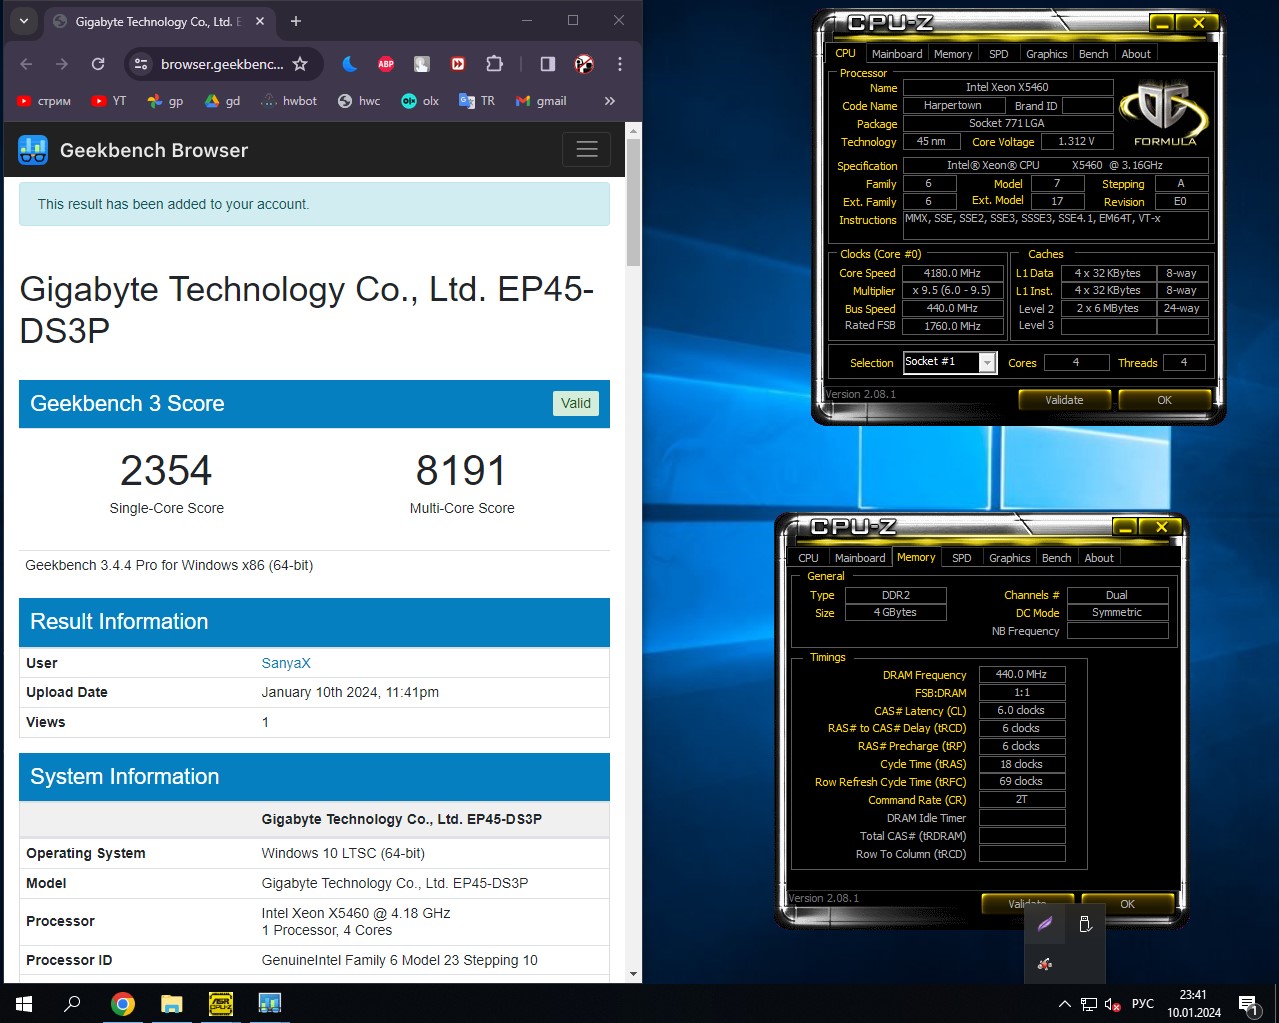The image size is (1279, 1023).
Task: Reload the Geekbench page
Action: (x=98, y=64)
